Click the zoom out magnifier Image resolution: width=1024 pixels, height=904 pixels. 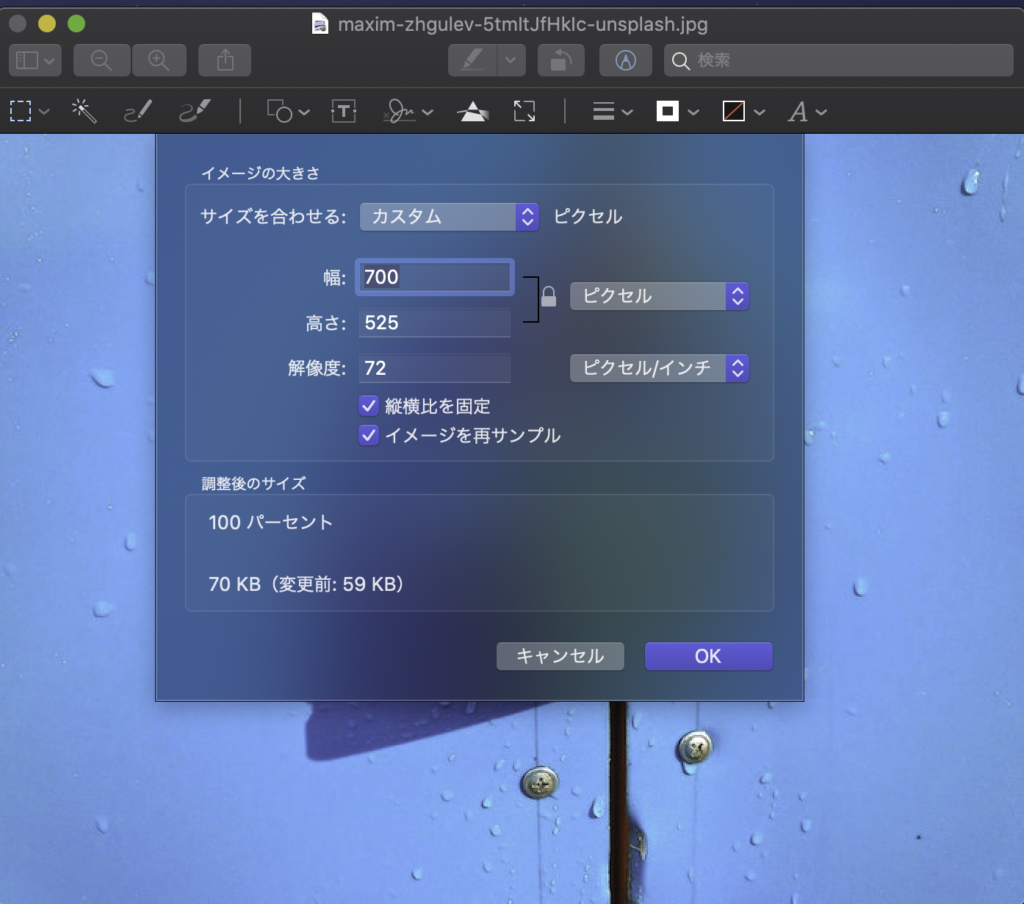pos(101,60)
